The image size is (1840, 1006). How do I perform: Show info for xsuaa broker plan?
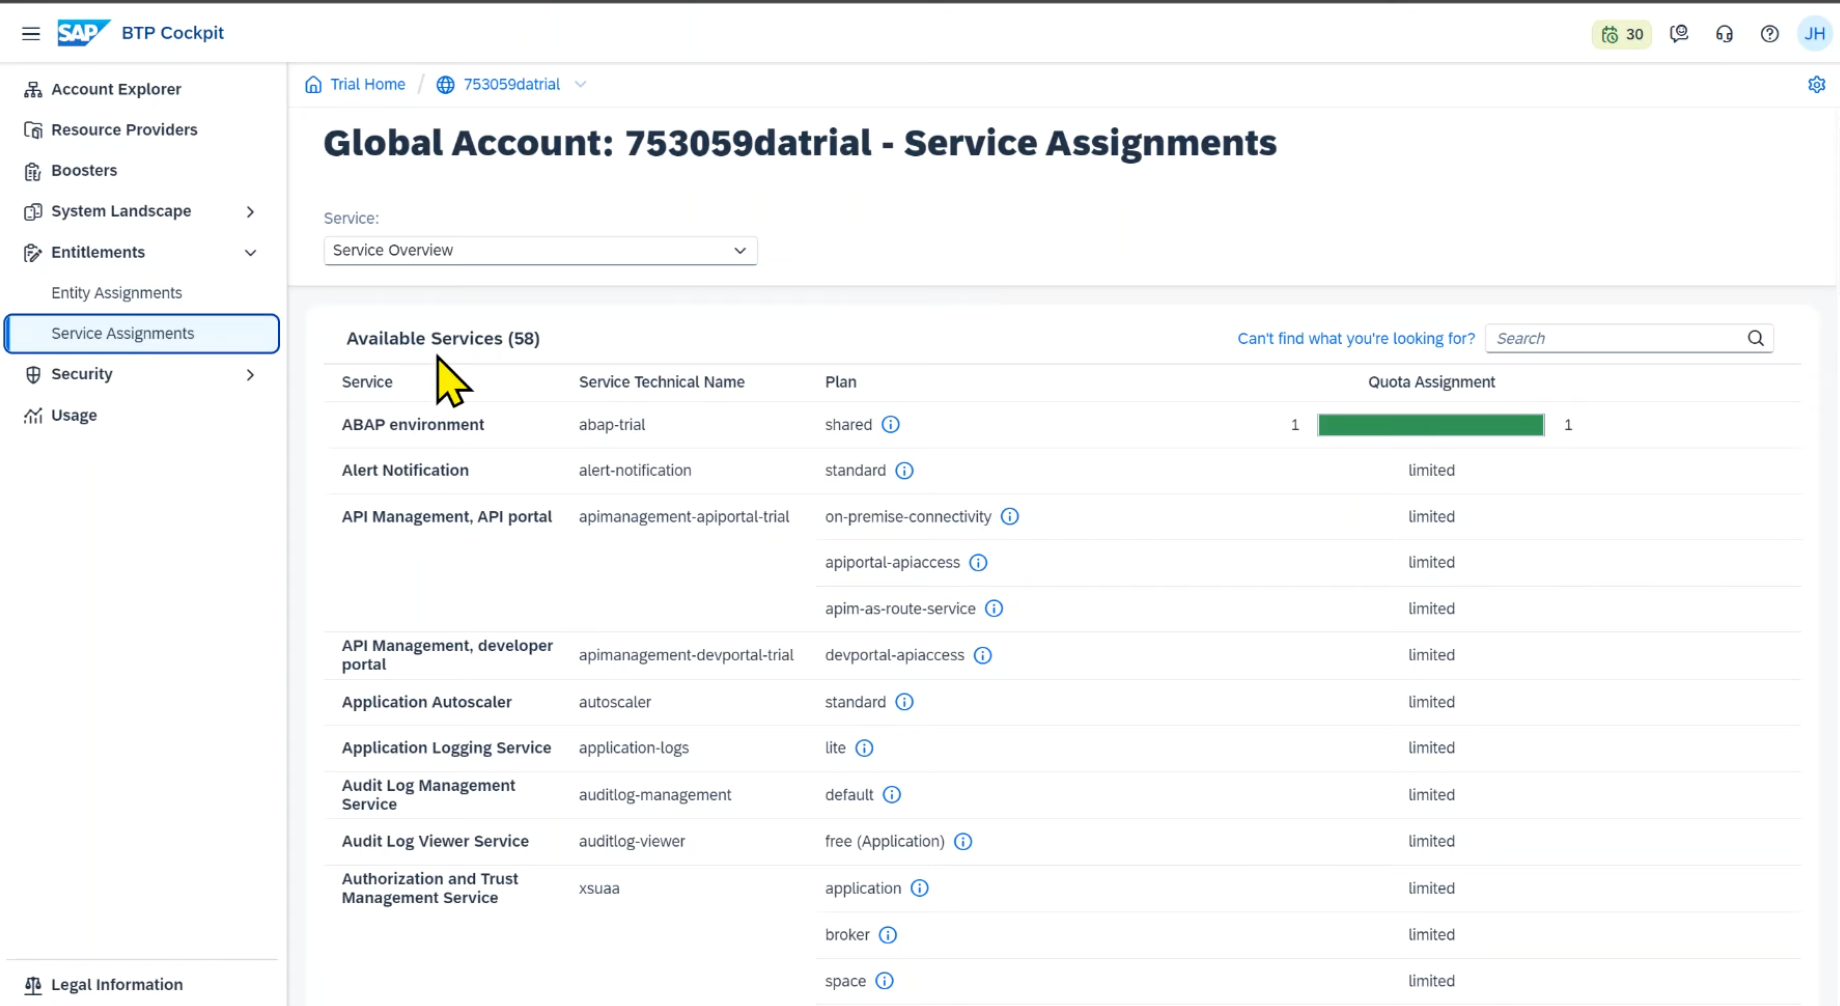point(888,935)
